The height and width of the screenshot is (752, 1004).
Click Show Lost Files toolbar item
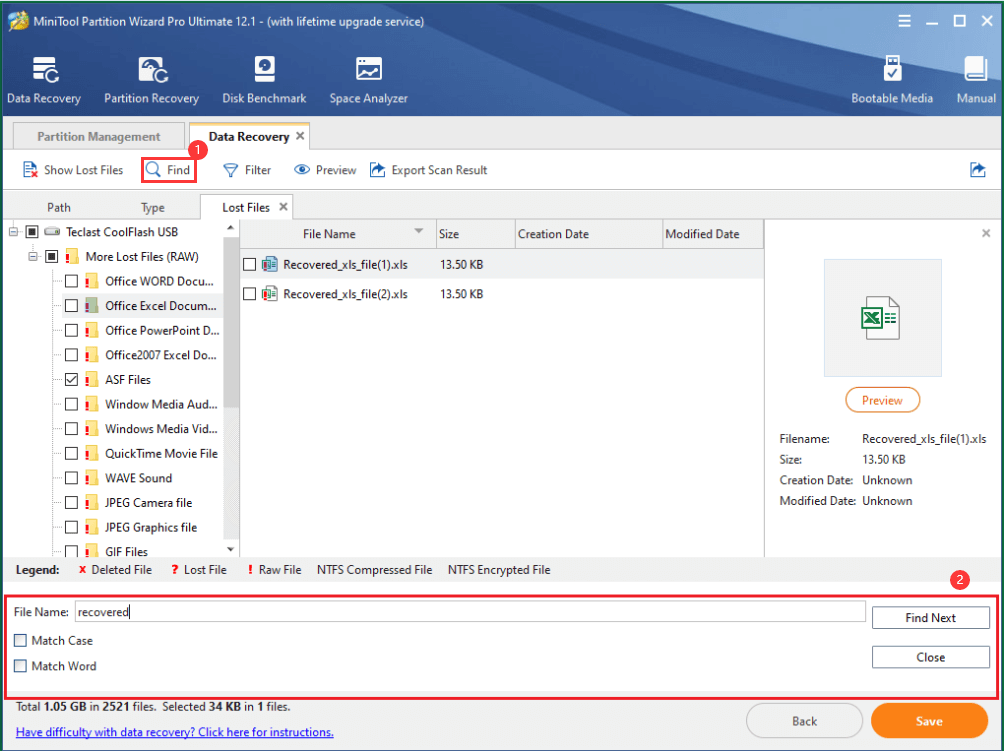(73, 170)
